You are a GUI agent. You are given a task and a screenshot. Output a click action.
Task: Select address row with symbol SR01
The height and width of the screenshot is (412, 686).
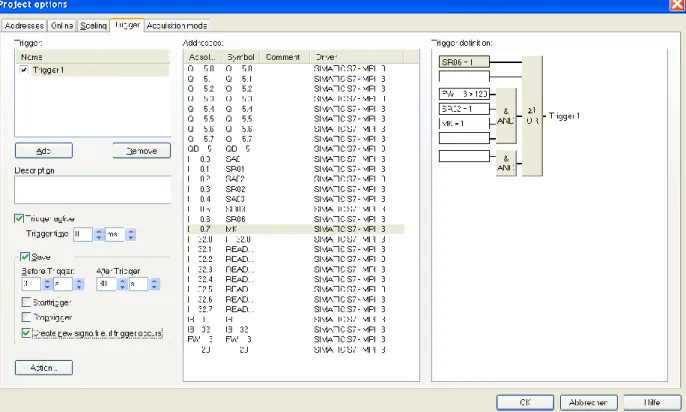coord(294,169)
